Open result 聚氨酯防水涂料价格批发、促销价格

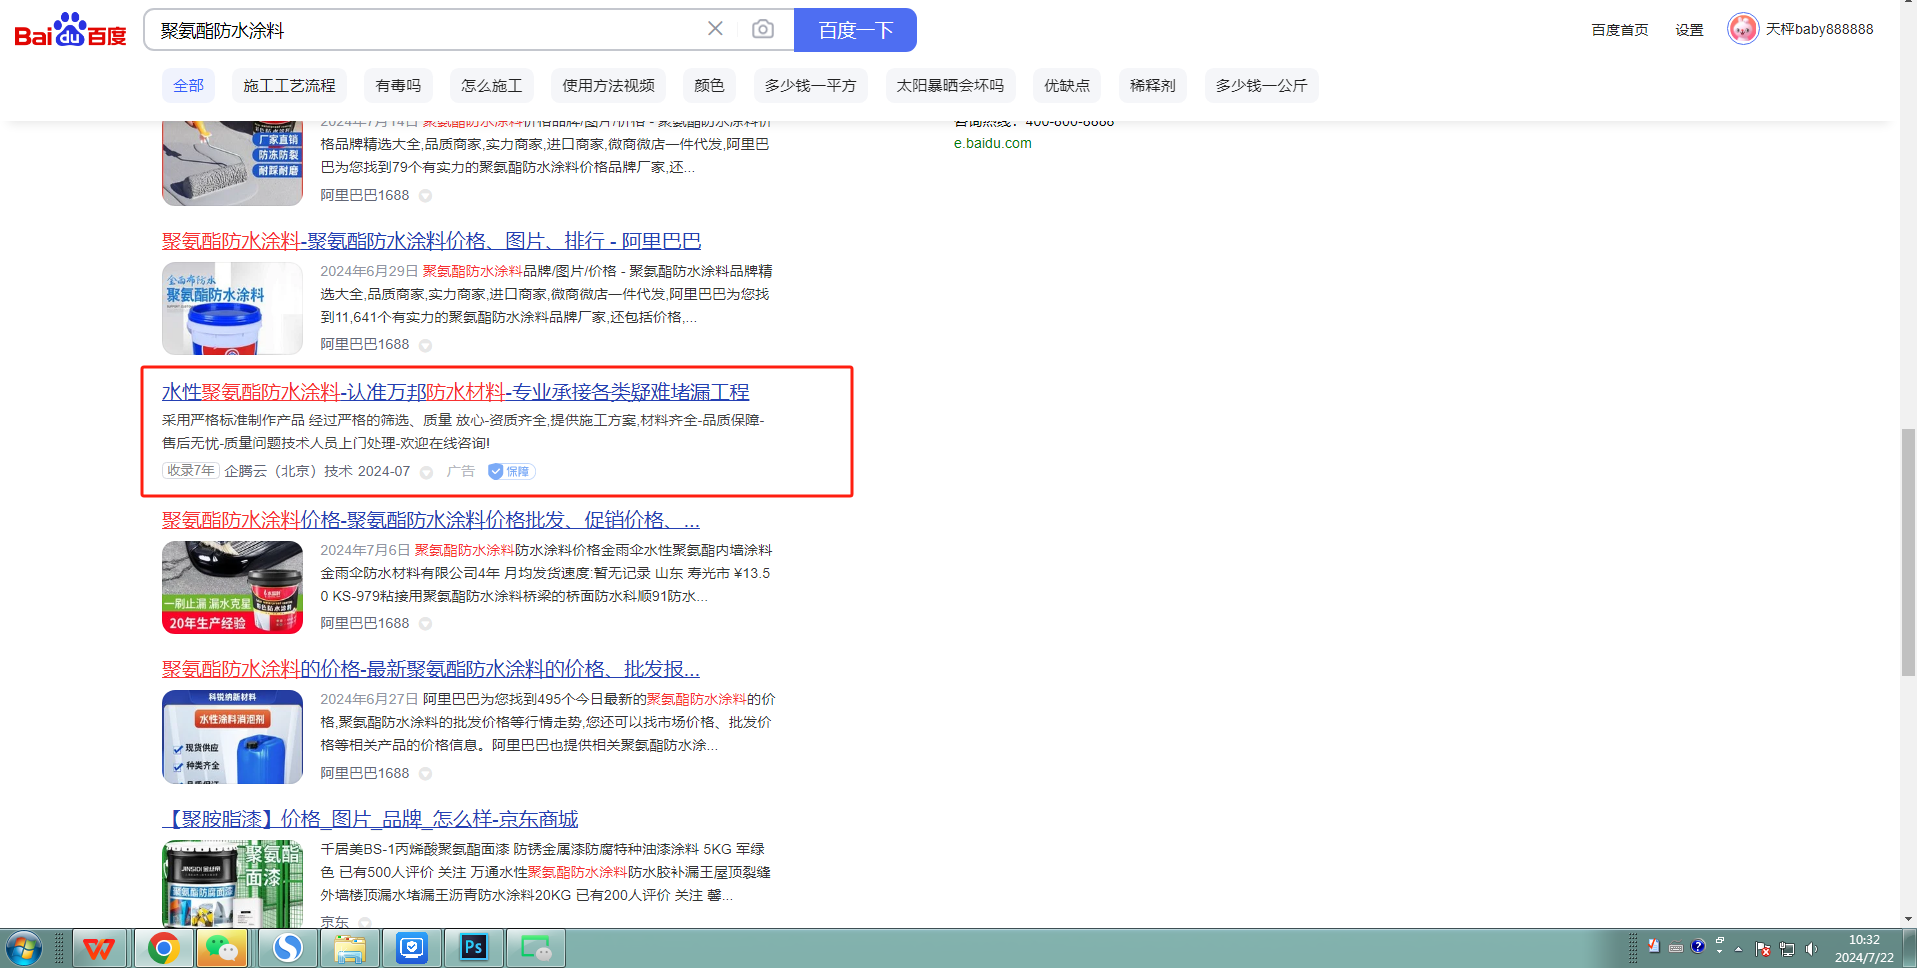tap(431, 520)
